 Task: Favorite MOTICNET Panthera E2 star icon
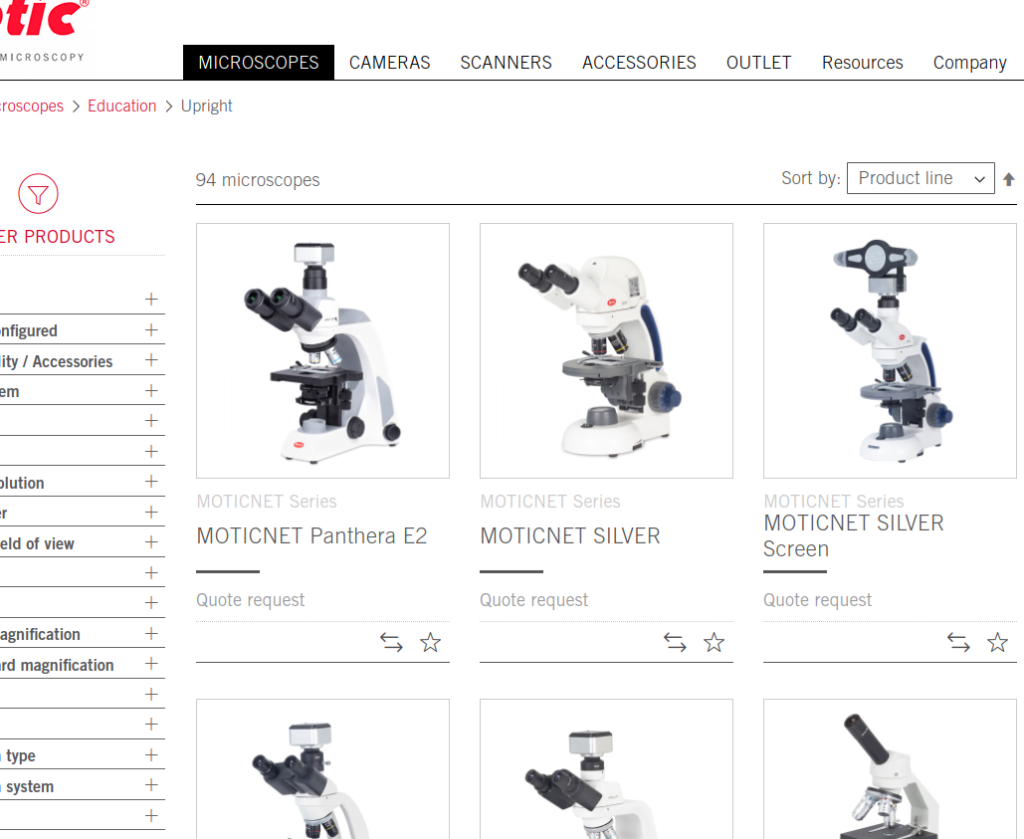click(430, 642)
